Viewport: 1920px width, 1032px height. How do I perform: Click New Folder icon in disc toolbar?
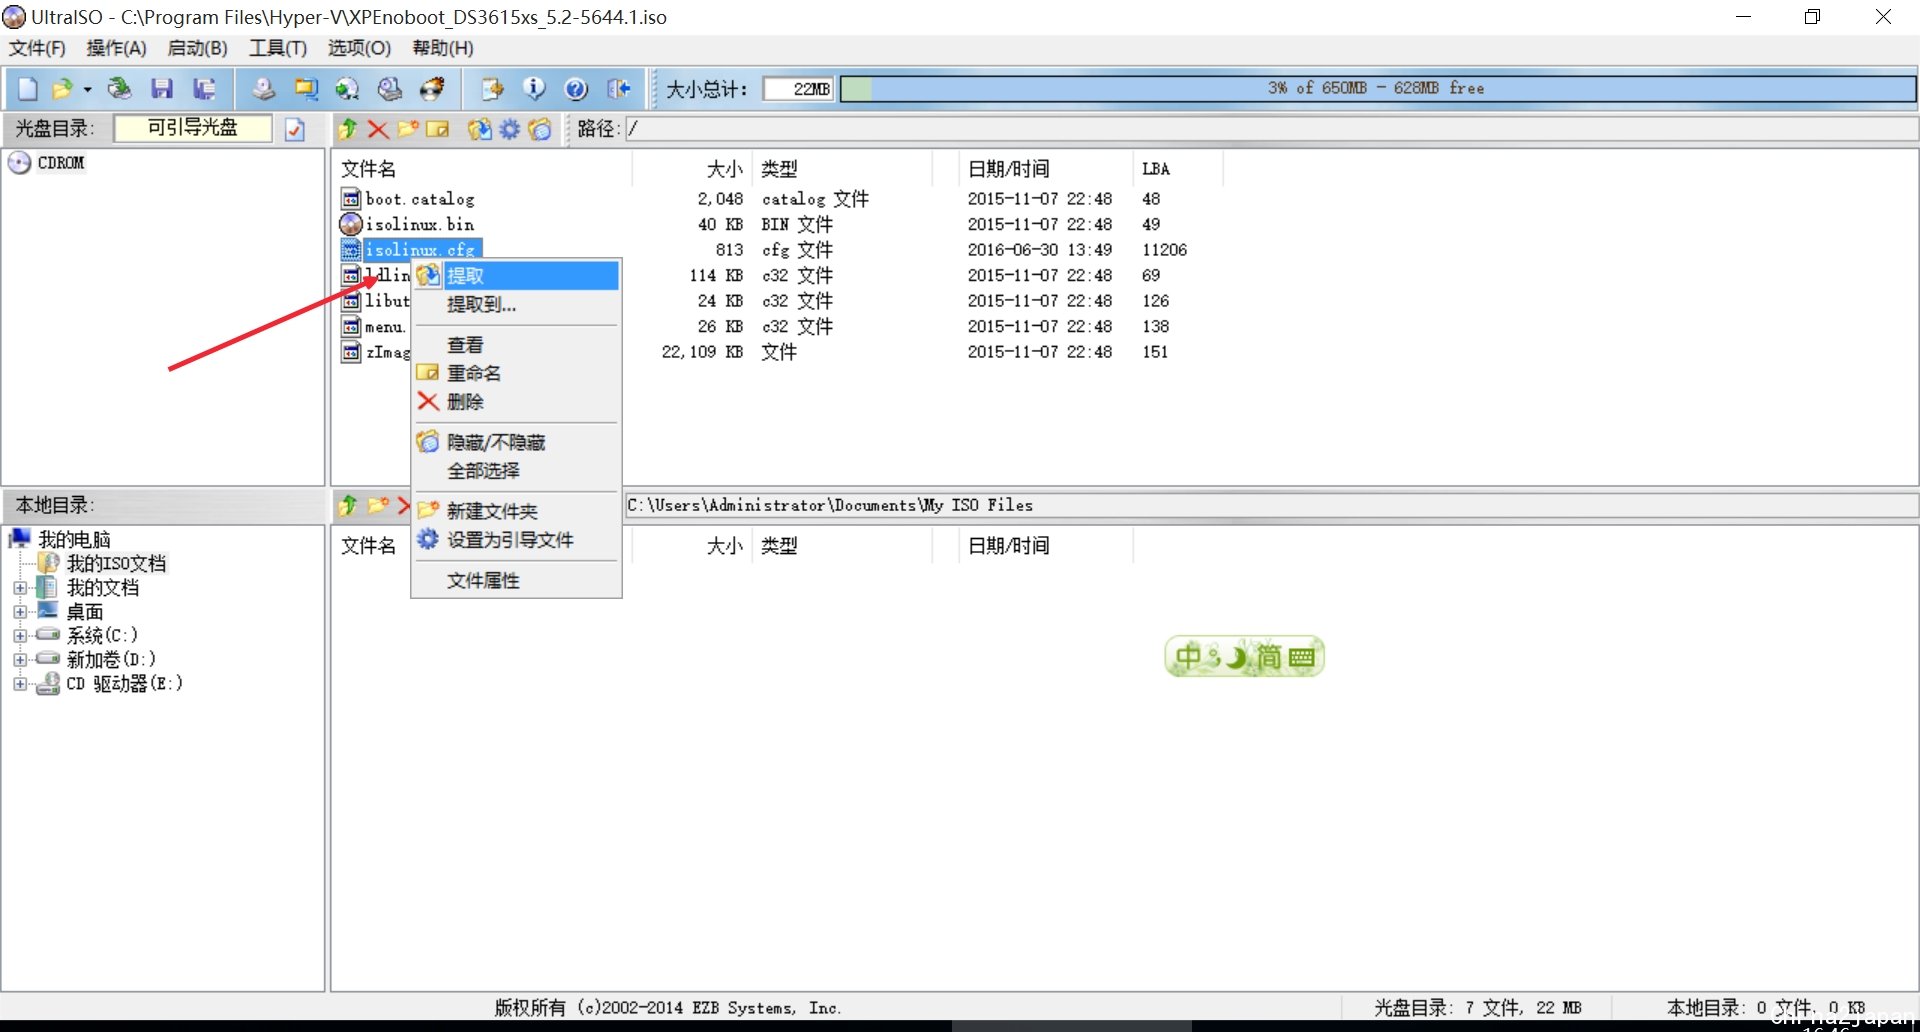pos(408,129)
